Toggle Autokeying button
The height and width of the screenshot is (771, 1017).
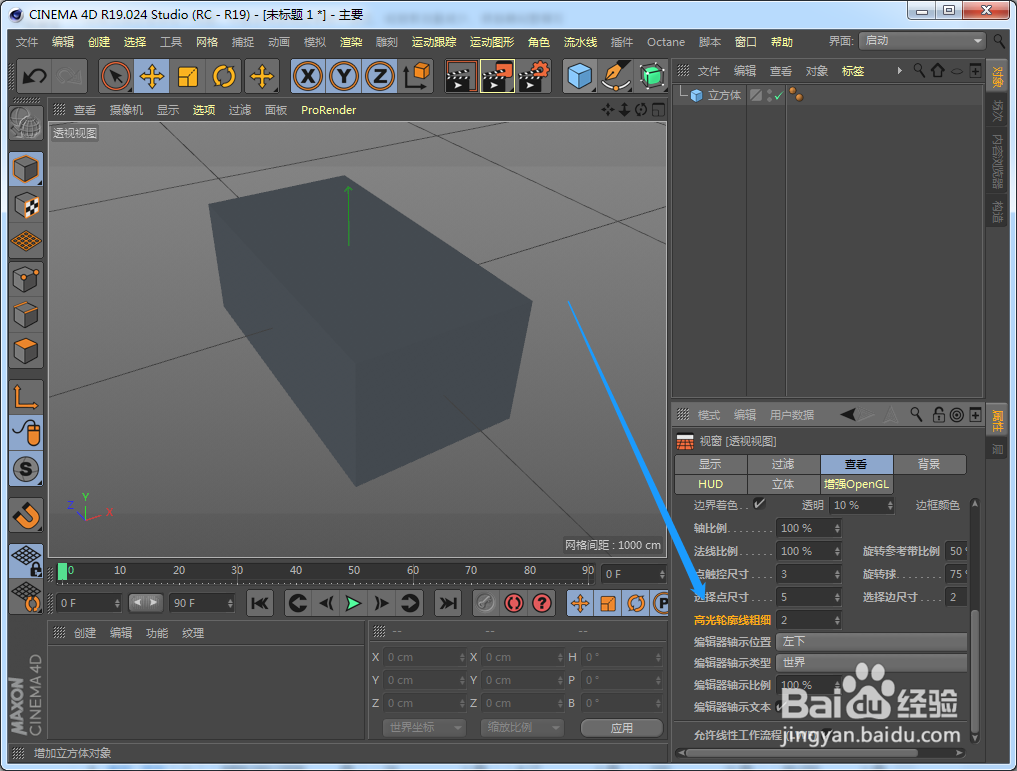click(x=514, y=604)
